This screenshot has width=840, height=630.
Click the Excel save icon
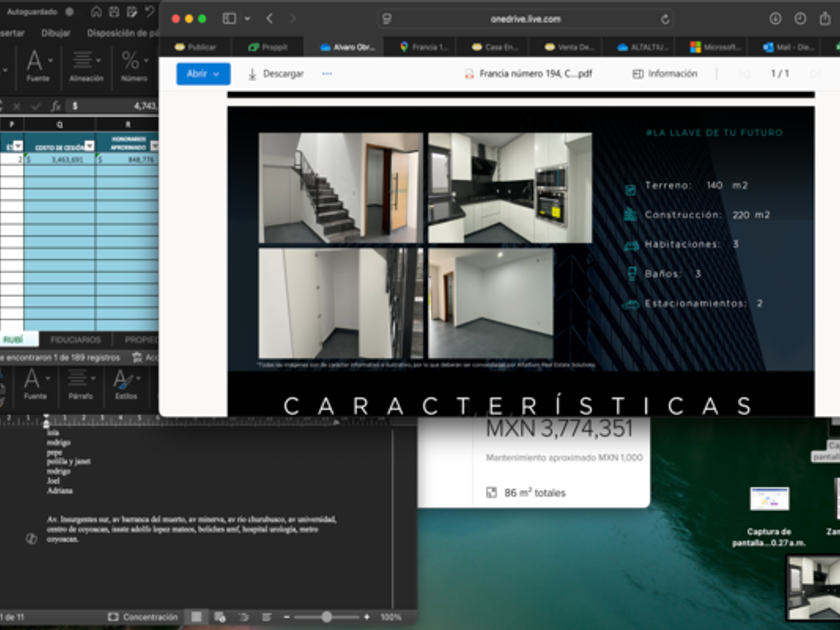coord(113,12)
